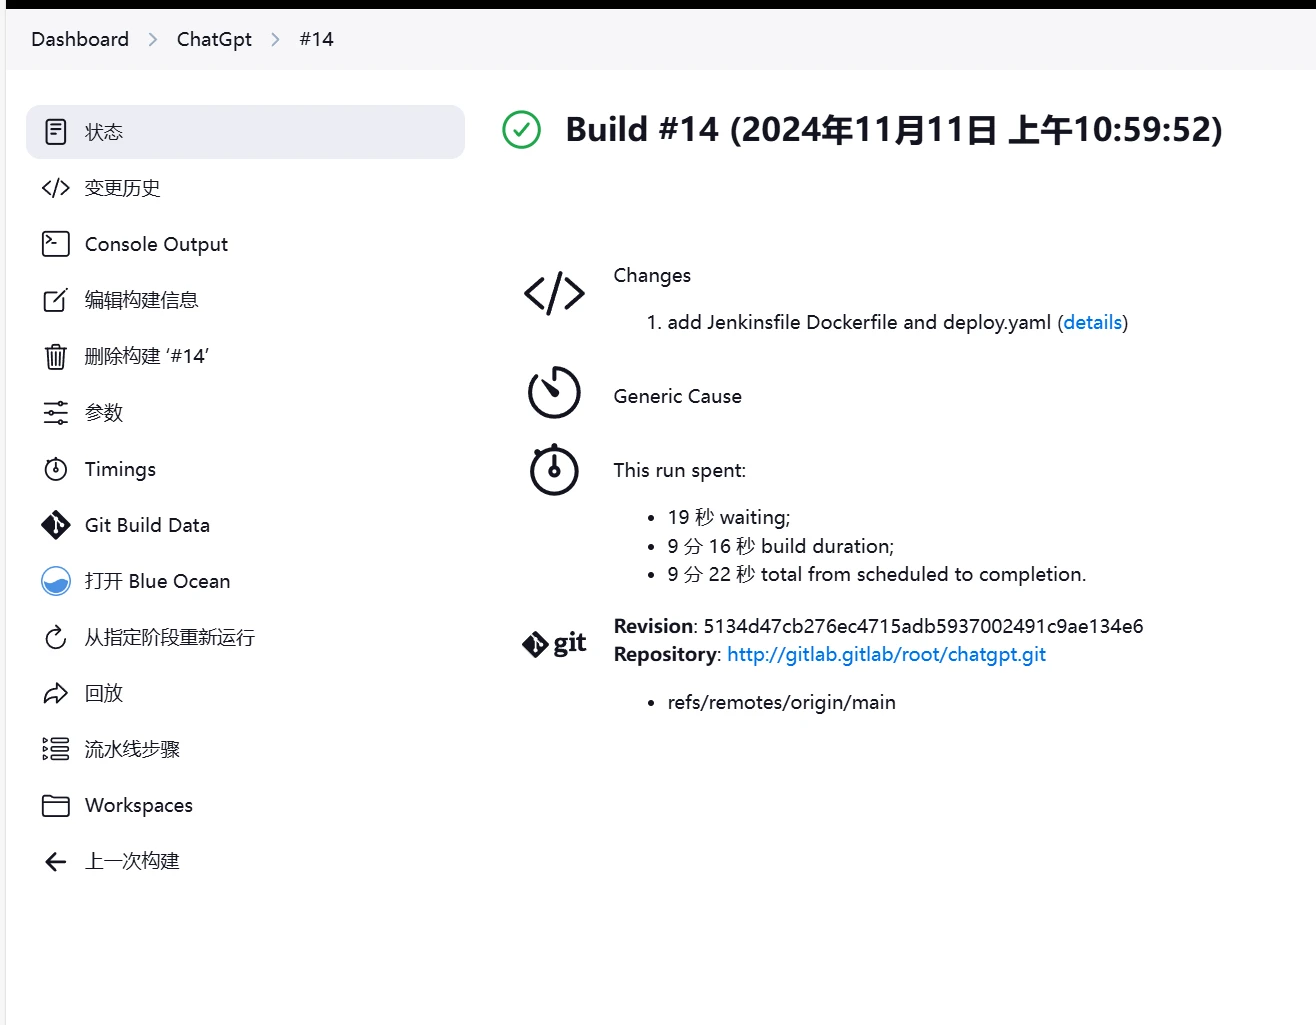Open the 回放 replay menu item

103,693
